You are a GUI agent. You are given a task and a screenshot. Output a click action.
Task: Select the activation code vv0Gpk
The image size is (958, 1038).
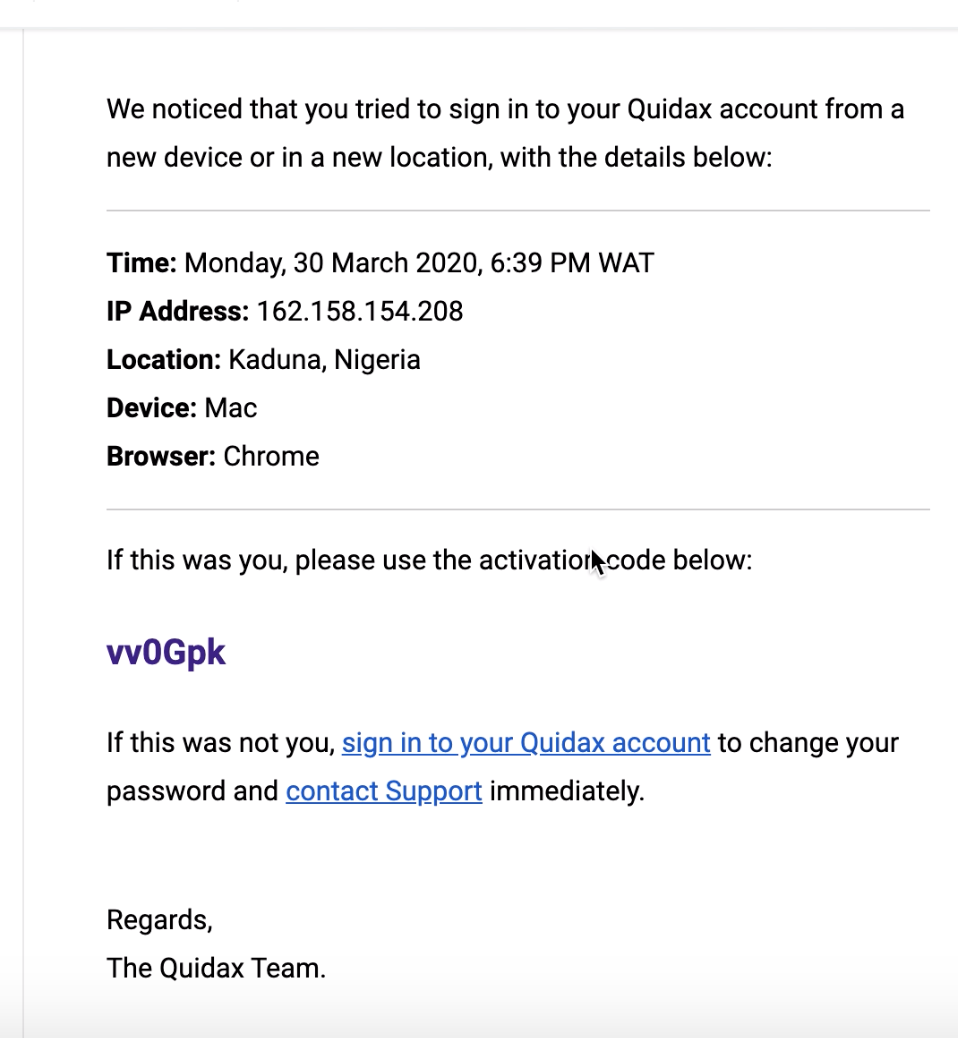click(166, 653)
